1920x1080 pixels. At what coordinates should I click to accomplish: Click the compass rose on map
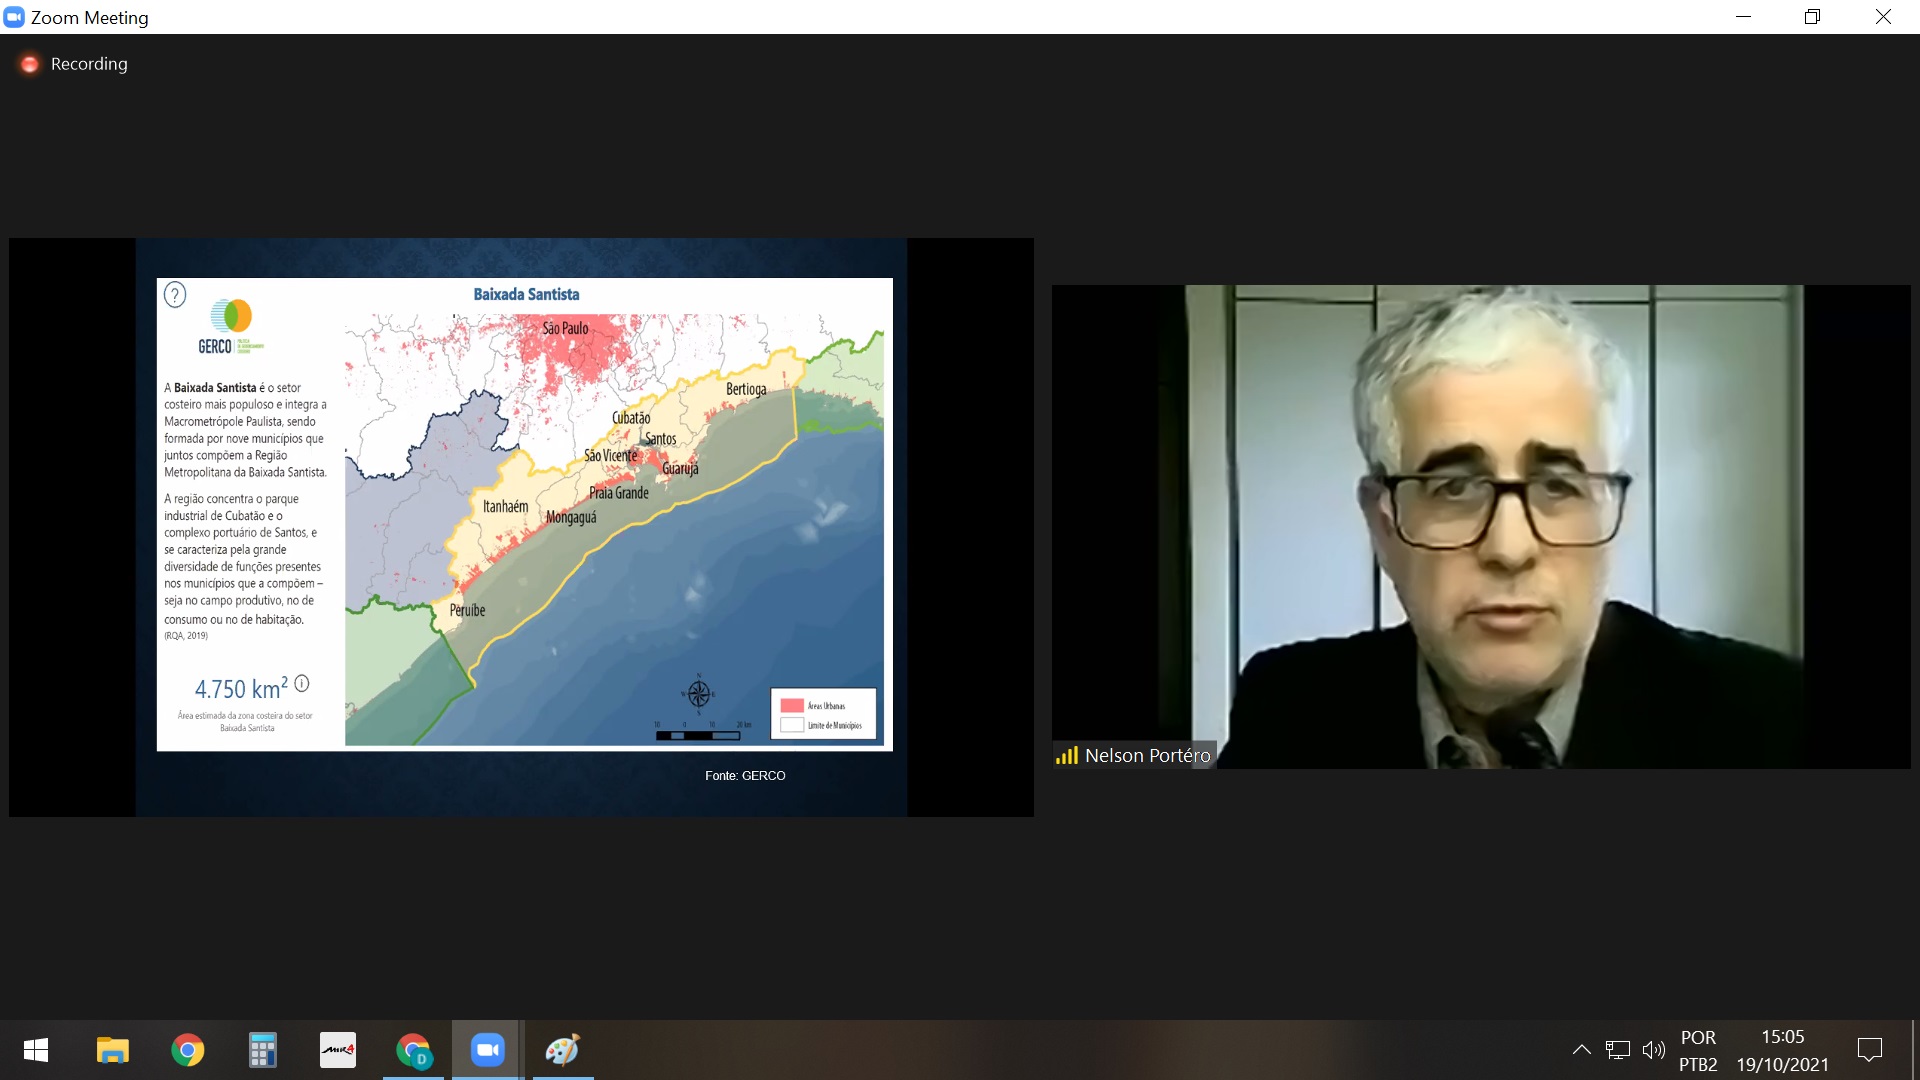[699, 693]
